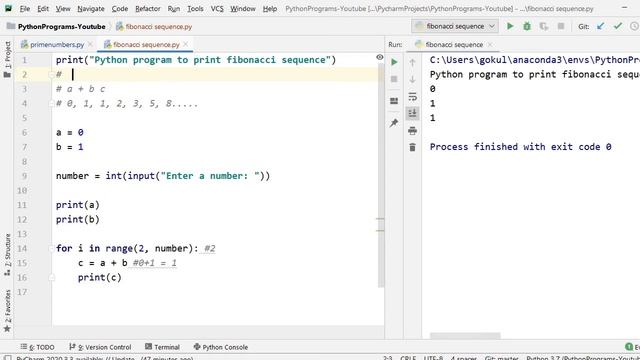Open the Navigate menu
Viewport: 640px width, 360px height.
[91, 9]
